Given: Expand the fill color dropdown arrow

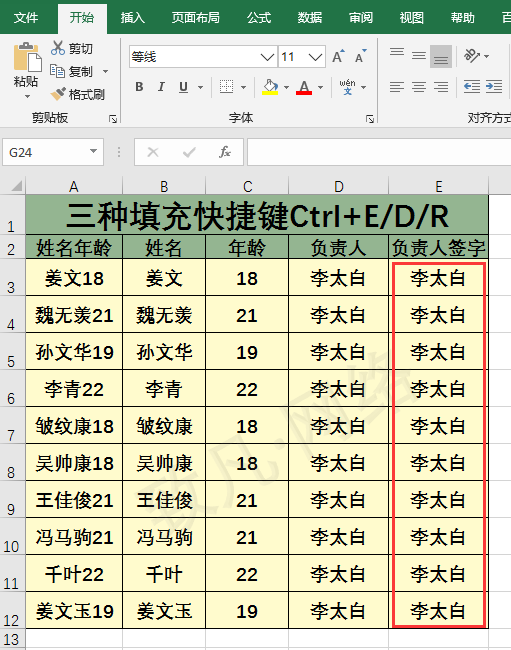Looking at the screenshot, I should 286,87.
